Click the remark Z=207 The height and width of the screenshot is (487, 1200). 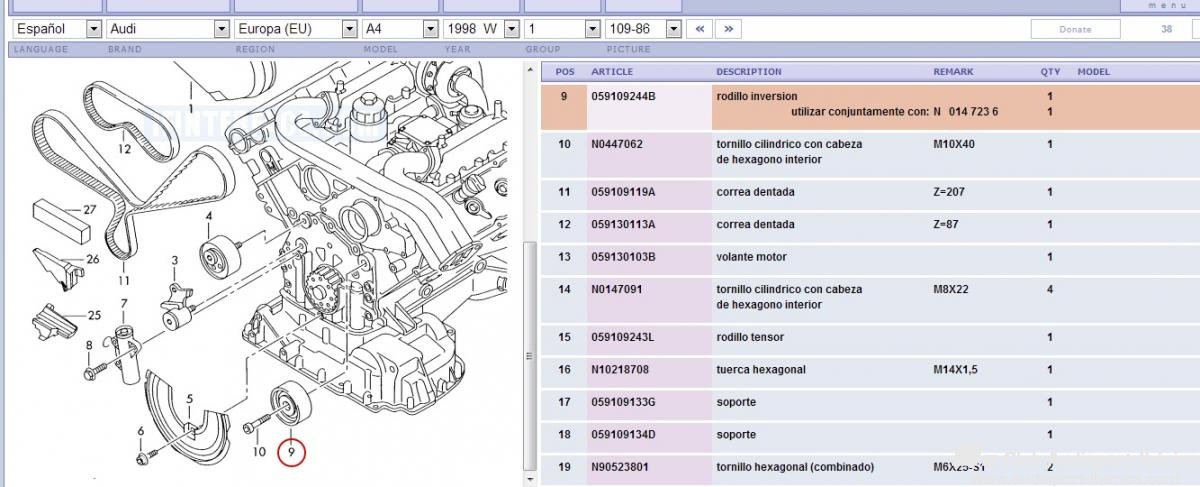point(948,191)
